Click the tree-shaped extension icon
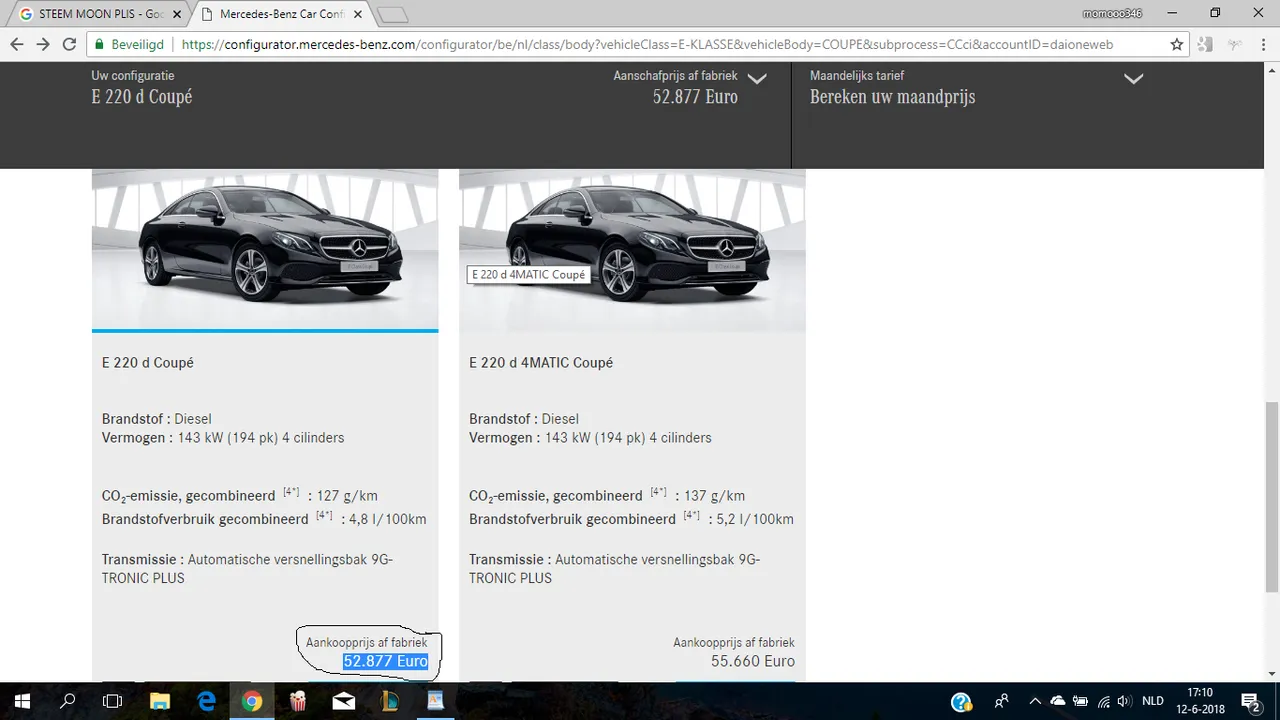 pos(1234,45)
